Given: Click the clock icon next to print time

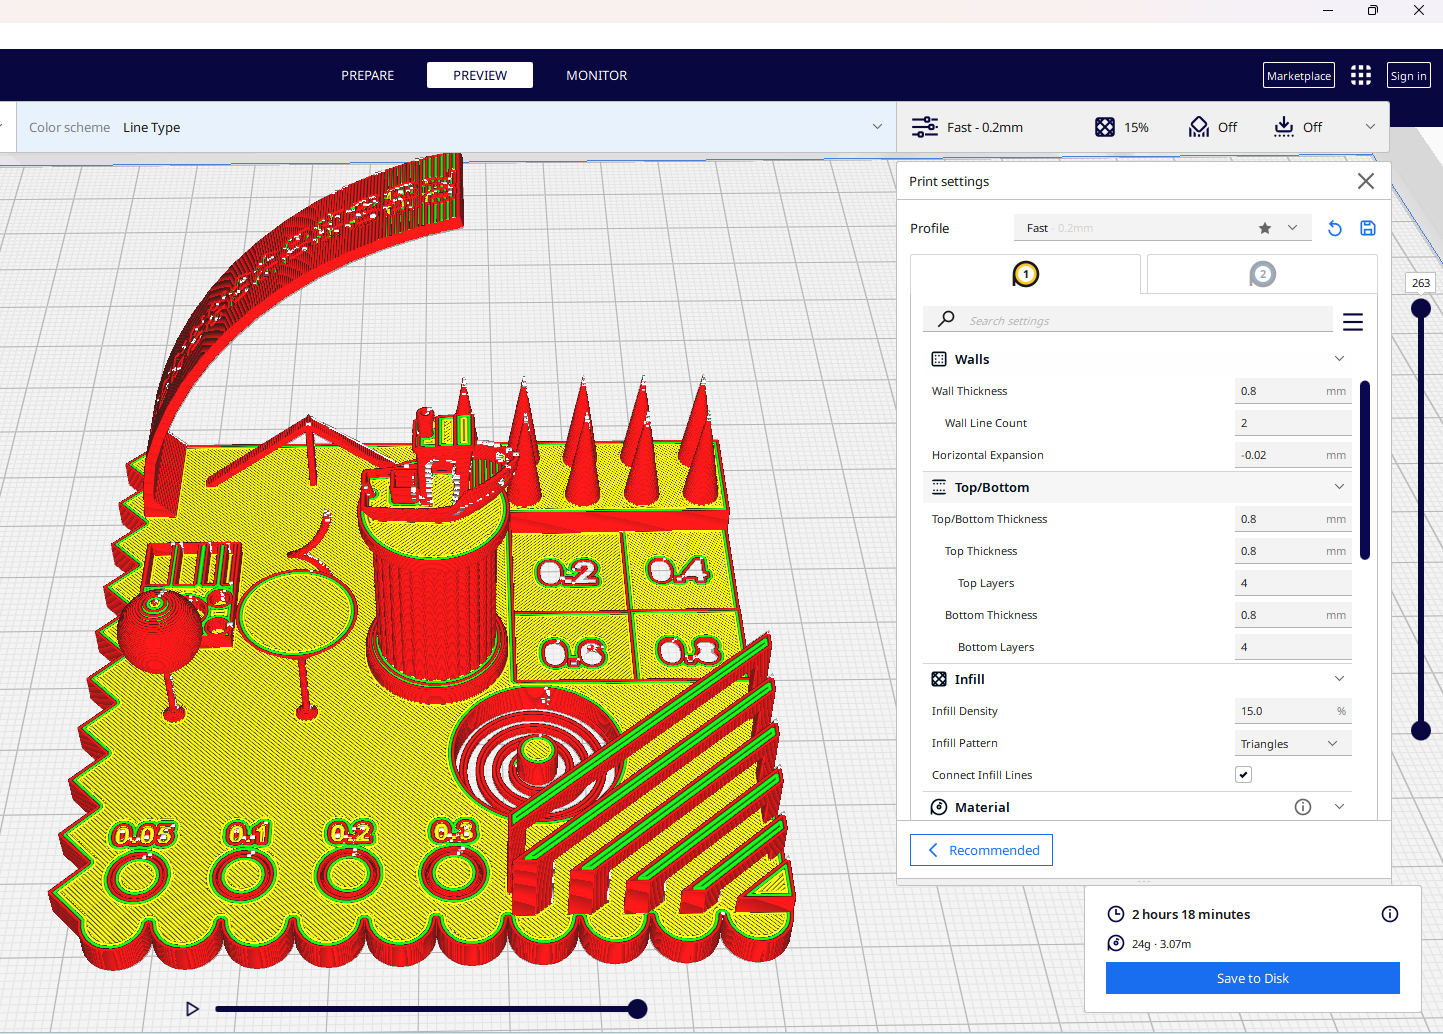Looking at the screenshot, I should pos(1116,914).
